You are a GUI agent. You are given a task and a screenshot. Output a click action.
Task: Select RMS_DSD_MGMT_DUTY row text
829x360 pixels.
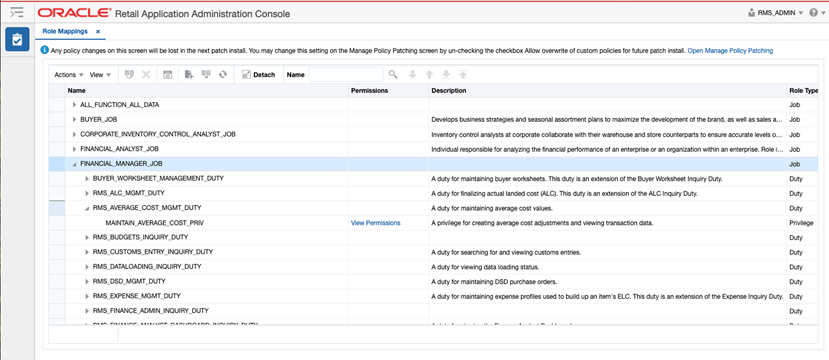[129, 281]
